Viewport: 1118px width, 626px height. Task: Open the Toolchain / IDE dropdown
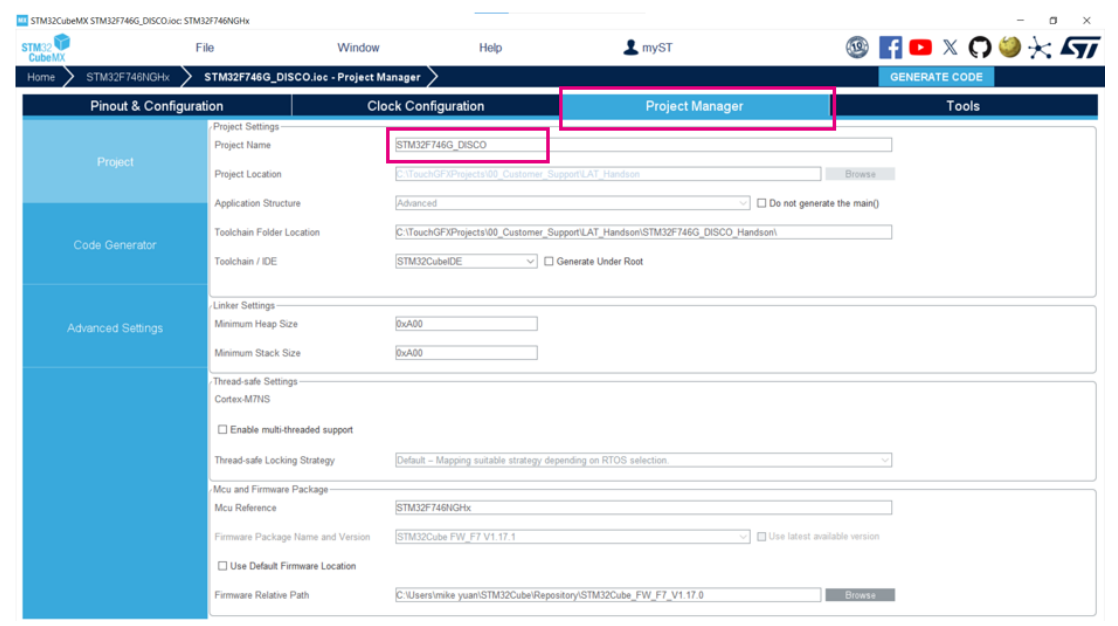466,262
